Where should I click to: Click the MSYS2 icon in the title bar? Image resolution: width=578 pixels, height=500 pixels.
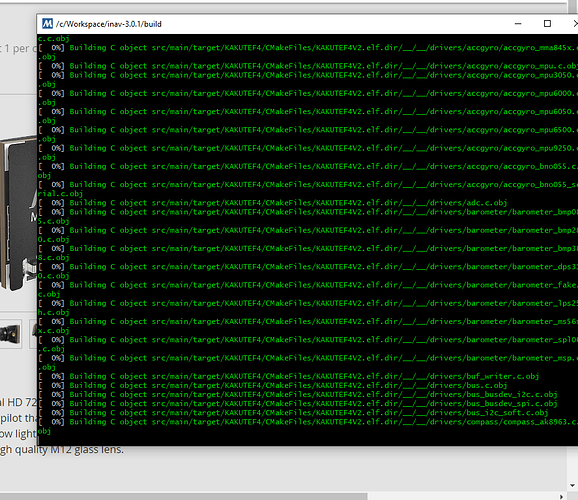click(x=48, y=24)
